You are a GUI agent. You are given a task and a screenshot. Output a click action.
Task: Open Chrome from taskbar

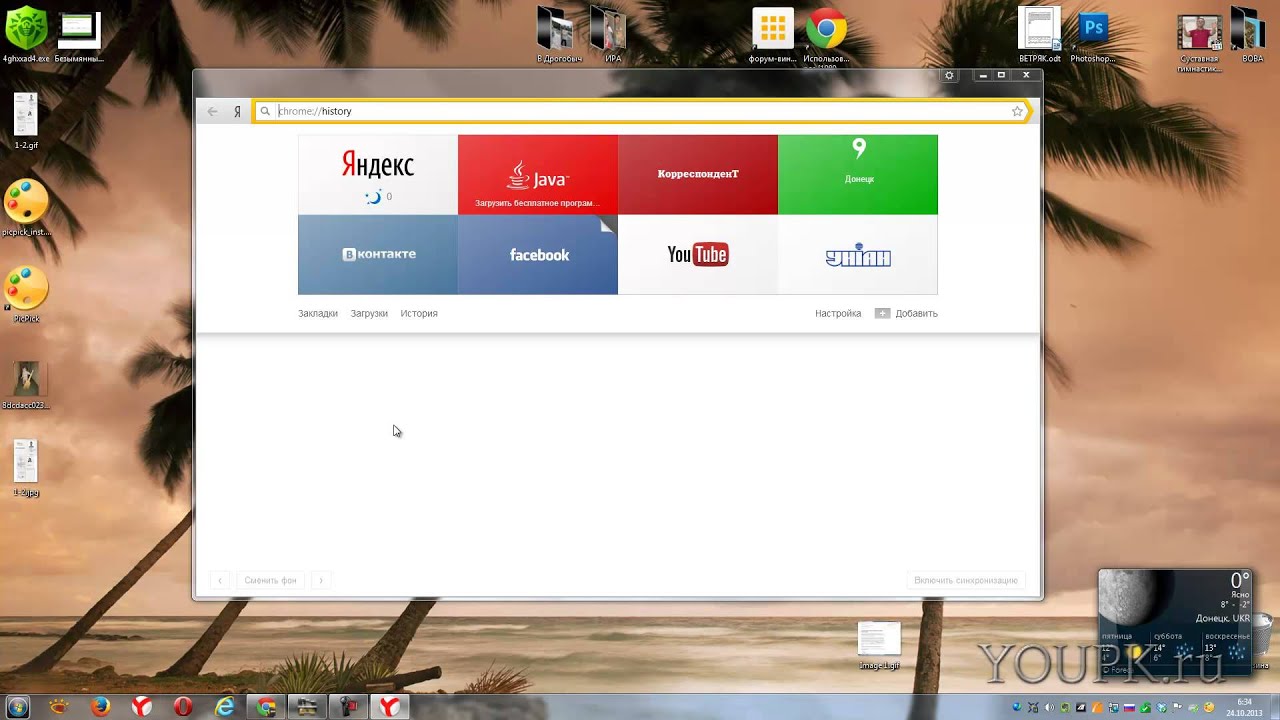coord(266,707)
